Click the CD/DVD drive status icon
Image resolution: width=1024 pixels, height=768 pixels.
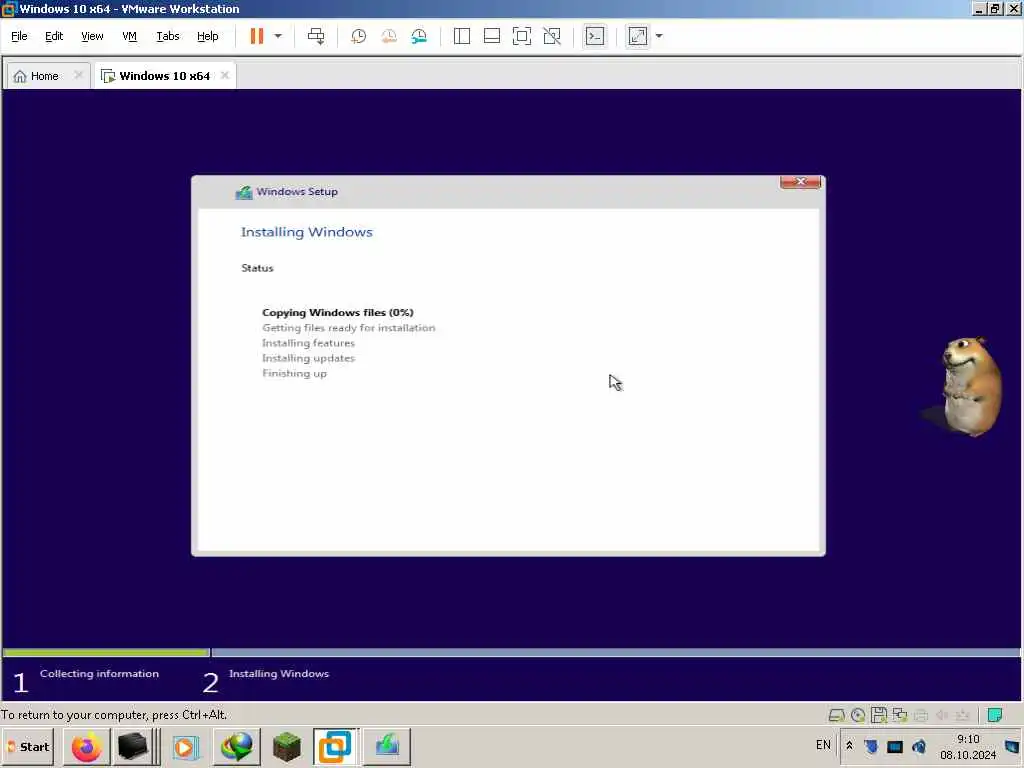858,715
